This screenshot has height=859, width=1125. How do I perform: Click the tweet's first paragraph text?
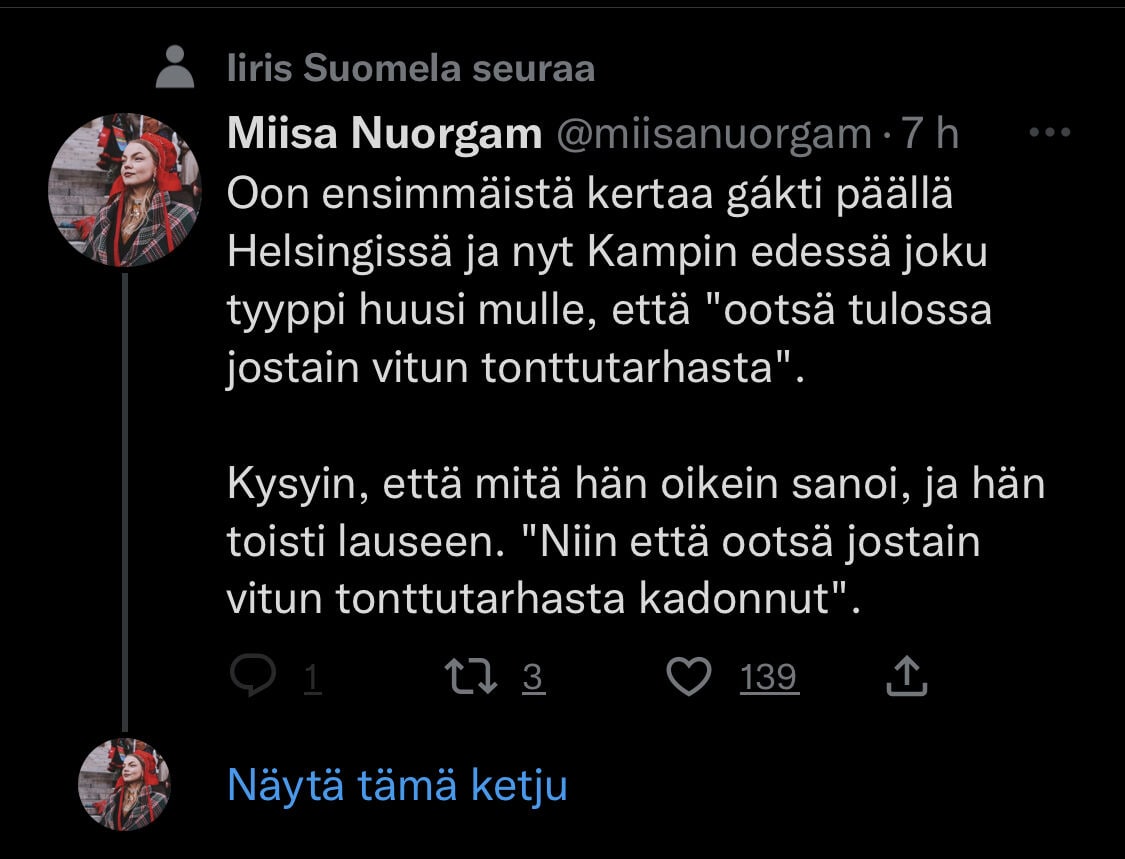tap(600, 282)
